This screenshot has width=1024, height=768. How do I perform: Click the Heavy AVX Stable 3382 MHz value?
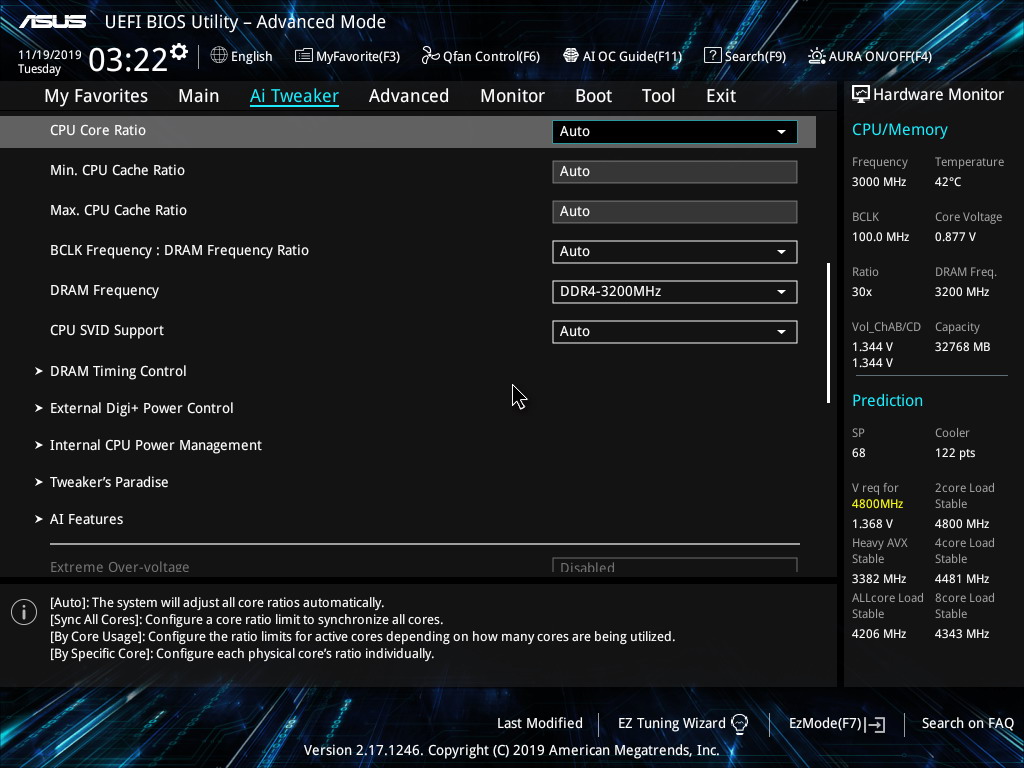(878, 579)
